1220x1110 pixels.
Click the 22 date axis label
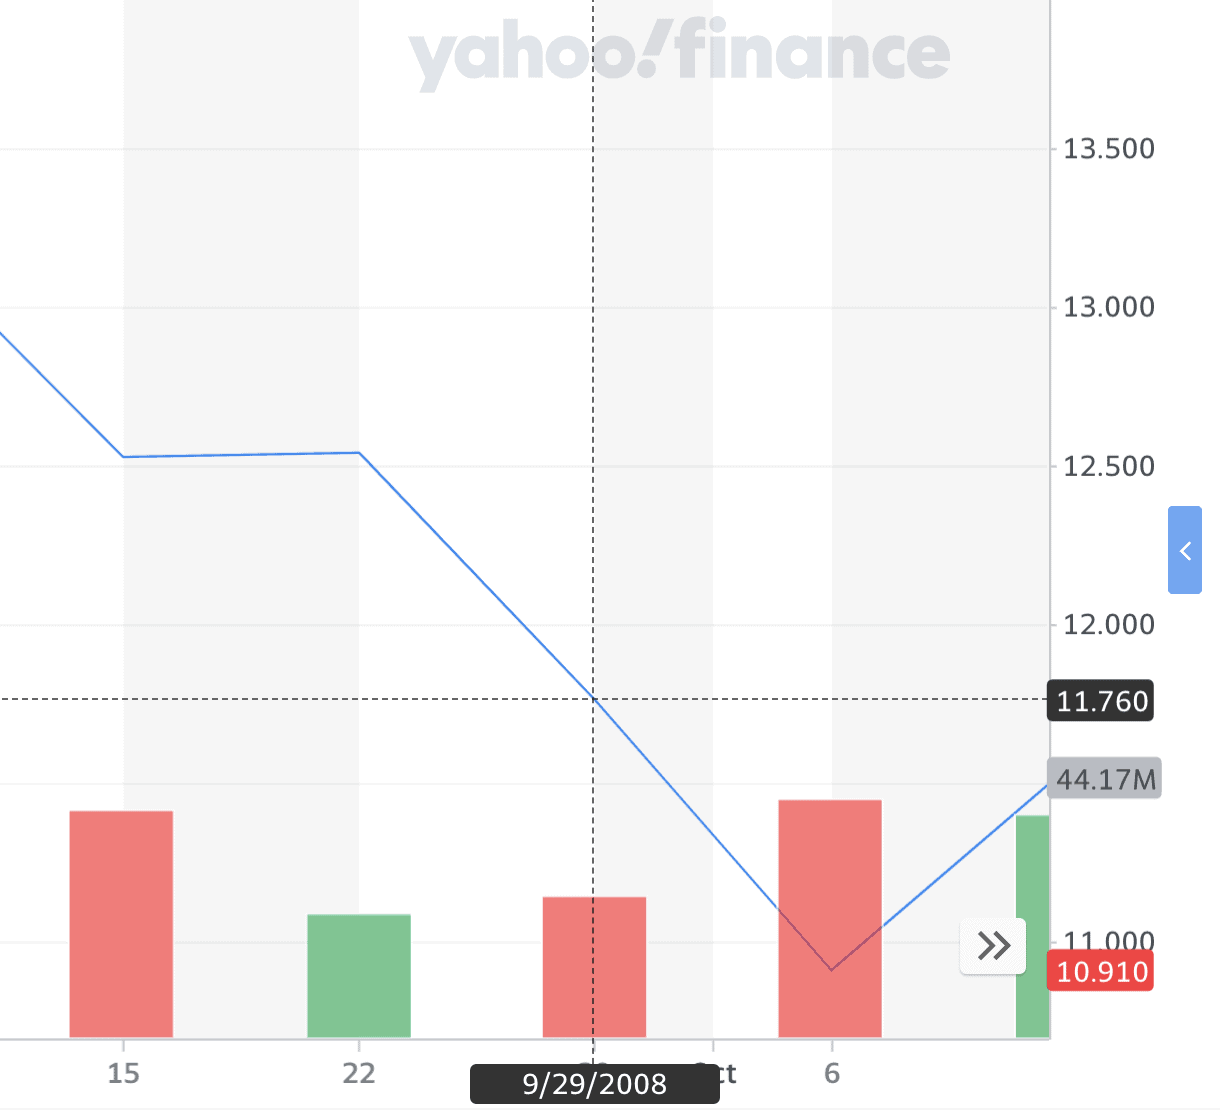(x=359, y=1074)
